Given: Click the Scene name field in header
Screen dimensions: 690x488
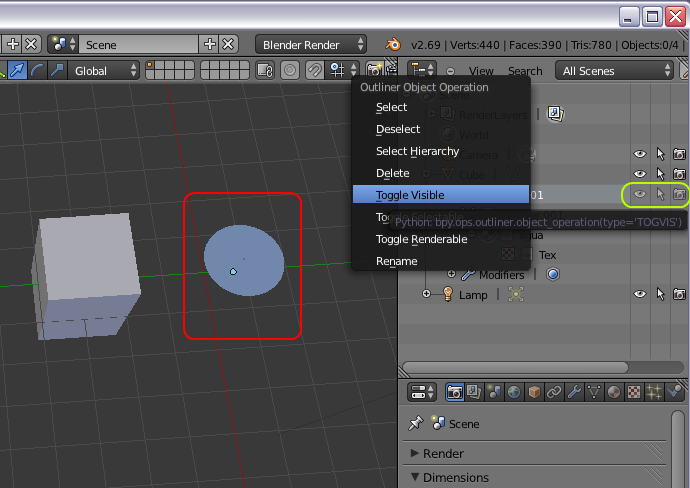Looking at the screenshot, I should point(139,44).
